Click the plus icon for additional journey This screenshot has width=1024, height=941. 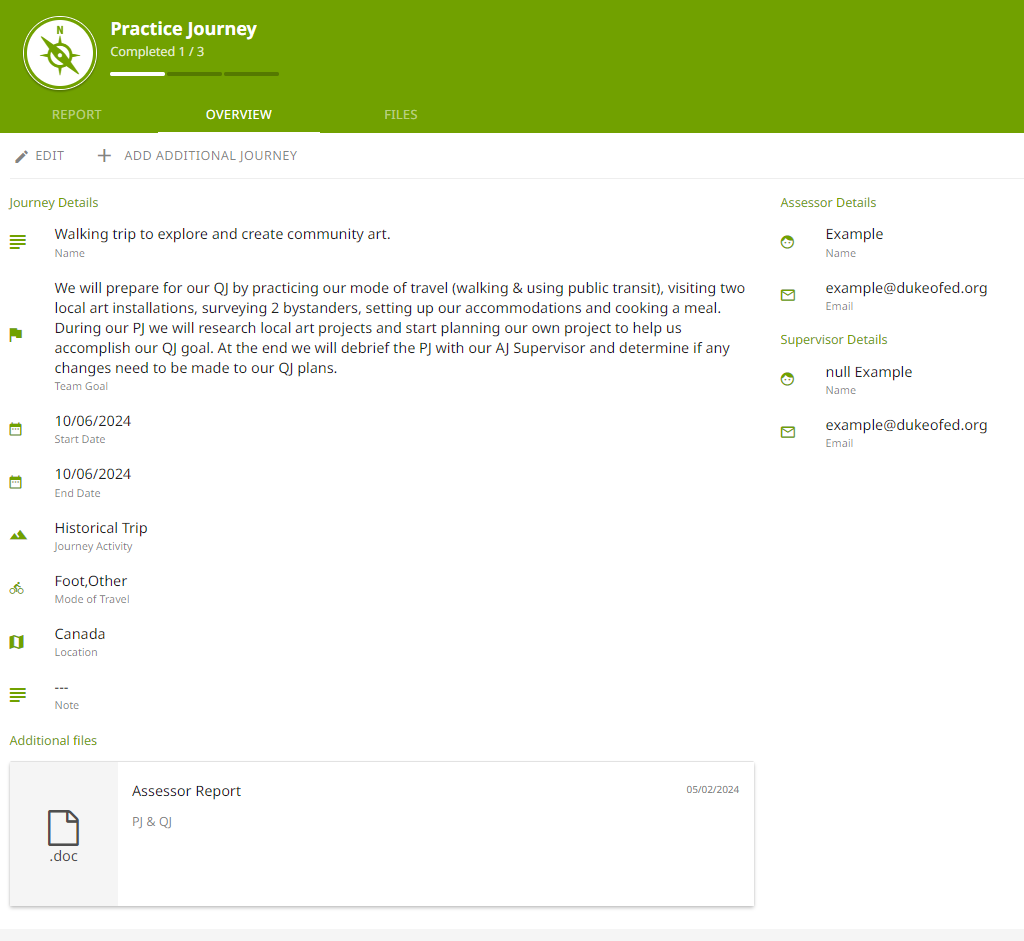click(104, 156)
